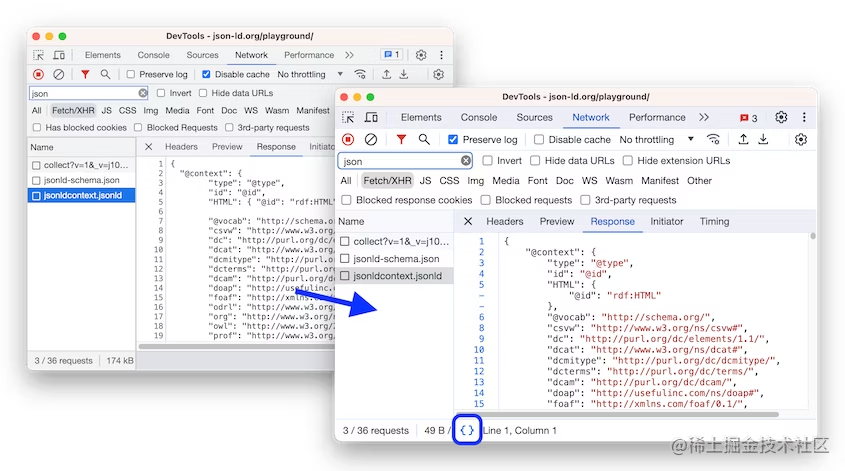The height and width of the screenshot is (471, 845).
Task: Check Blocked response cookies option
Action: pos(346,200)
